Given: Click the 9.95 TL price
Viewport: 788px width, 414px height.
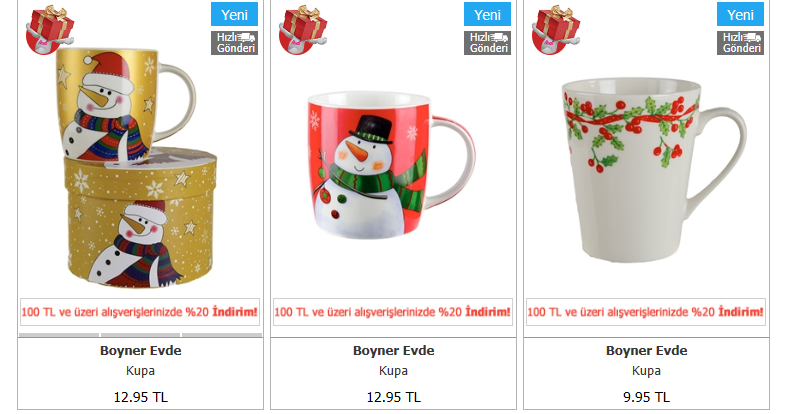Looking at the screenshot, I should [x=646, y=397].
